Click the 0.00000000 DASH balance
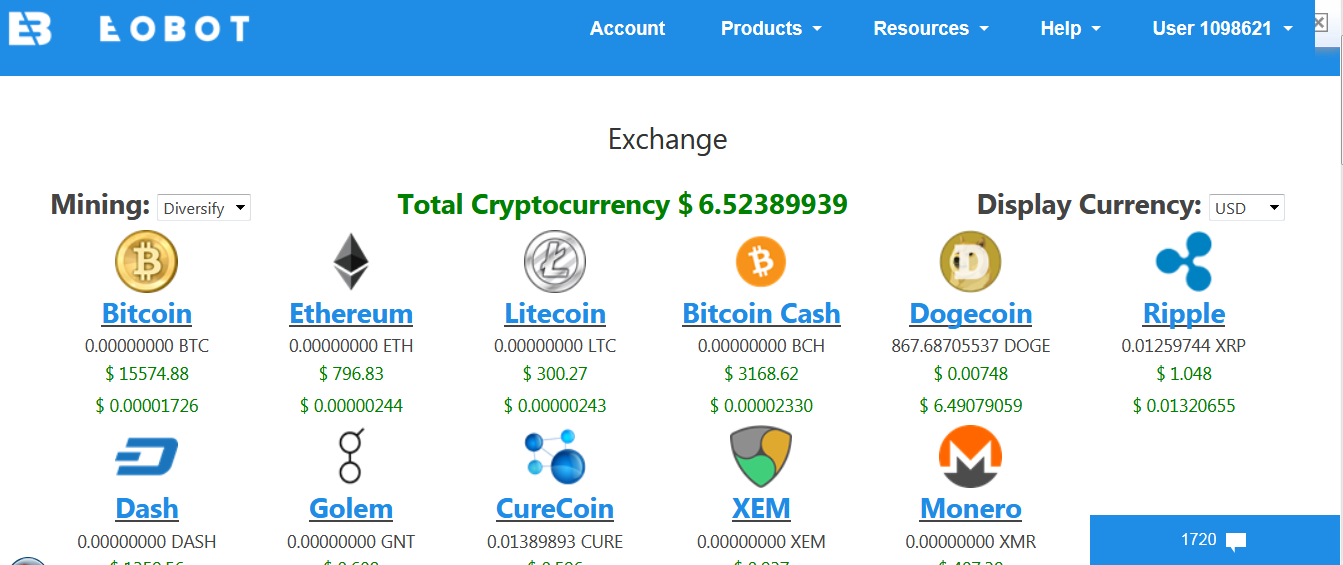Viewport: 1343px width, 565px height. tap(147, 542)
